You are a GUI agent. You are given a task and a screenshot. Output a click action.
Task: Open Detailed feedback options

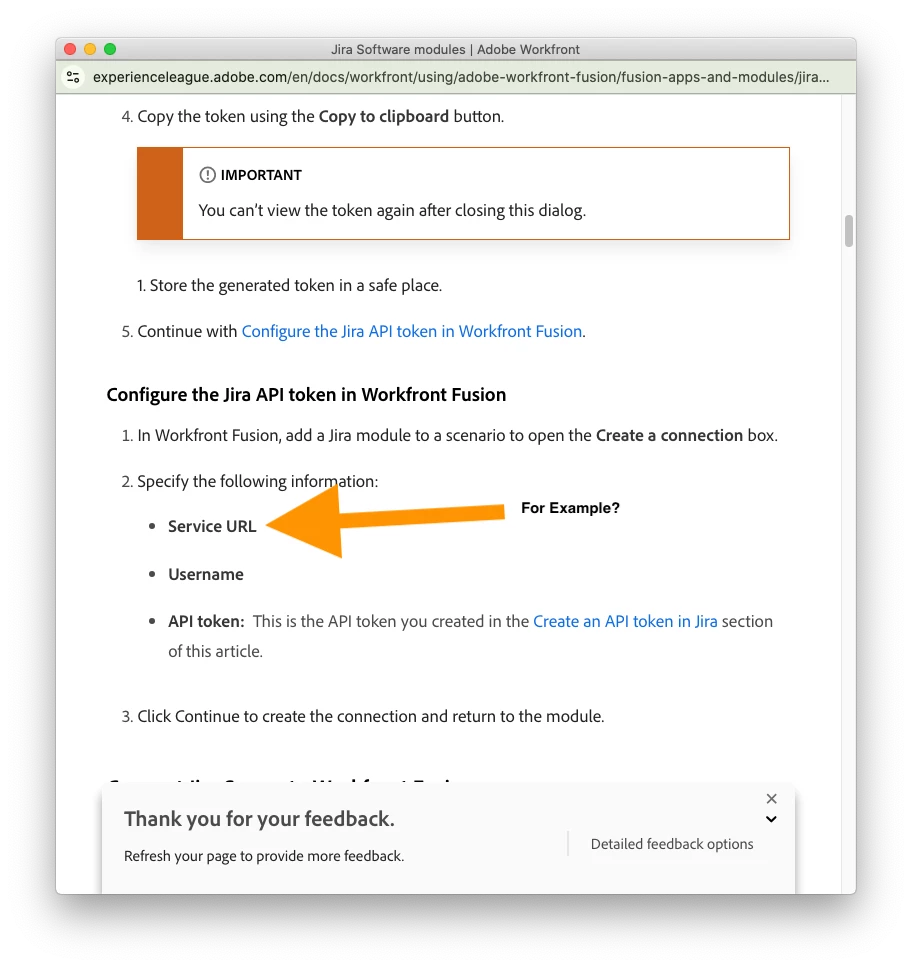(672, 844)
